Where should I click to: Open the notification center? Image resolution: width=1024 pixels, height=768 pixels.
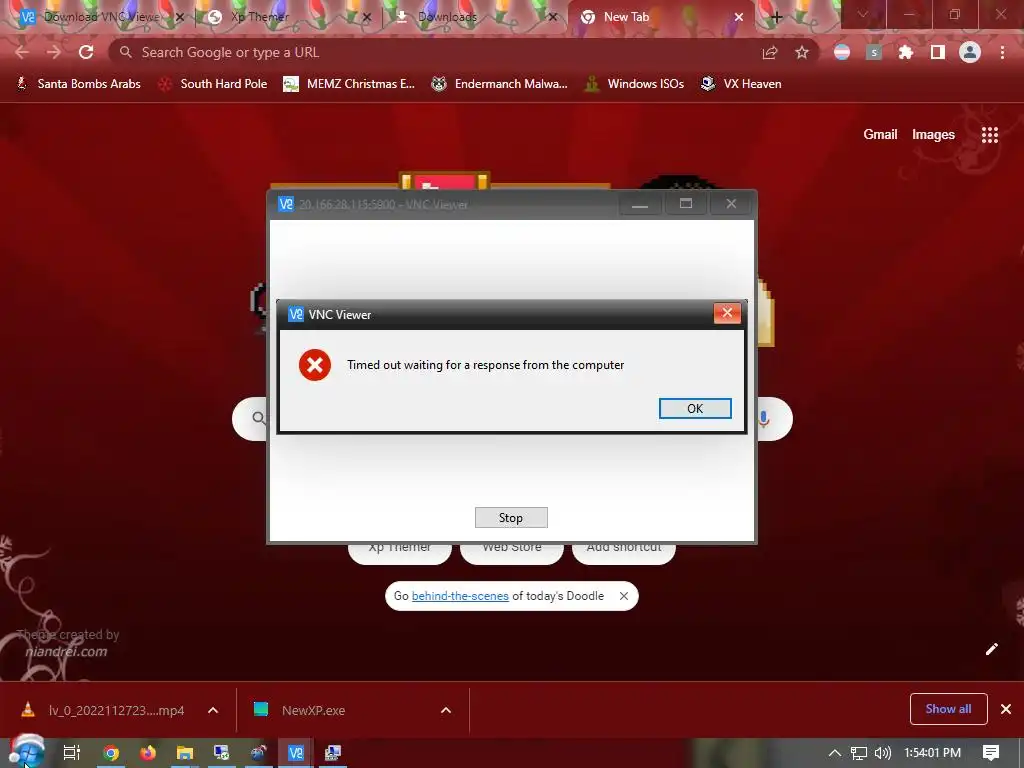tap(991, 752)
